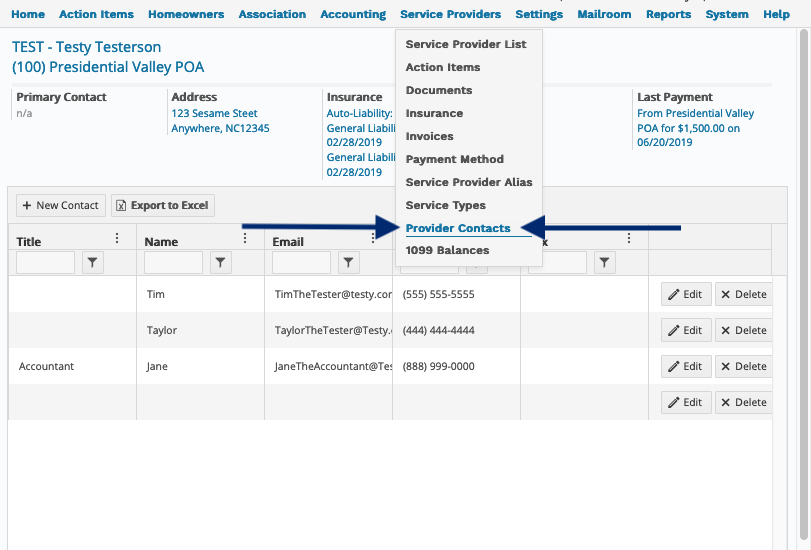This screenshot has width=811, height=550.
Task: Select Service Provider List from dropdown
Action: tap(466, 44)
